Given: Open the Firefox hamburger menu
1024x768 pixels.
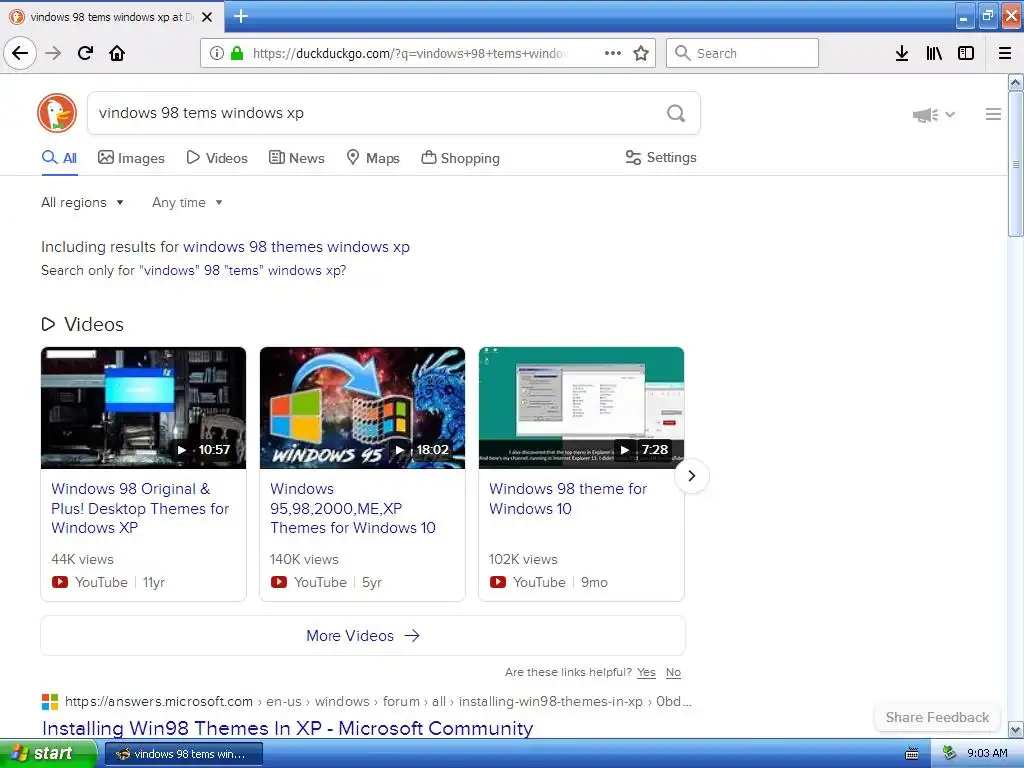Looking at the screenshot, I should tap(1005, 53).
